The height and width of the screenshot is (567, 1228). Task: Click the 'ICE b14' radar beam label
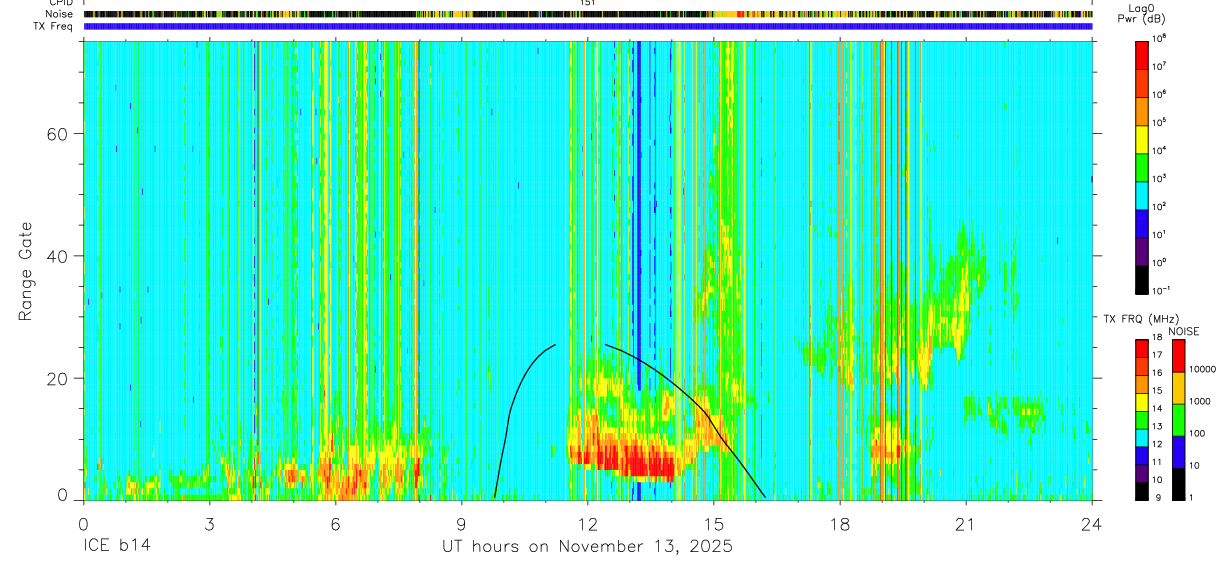click(115, 547)
